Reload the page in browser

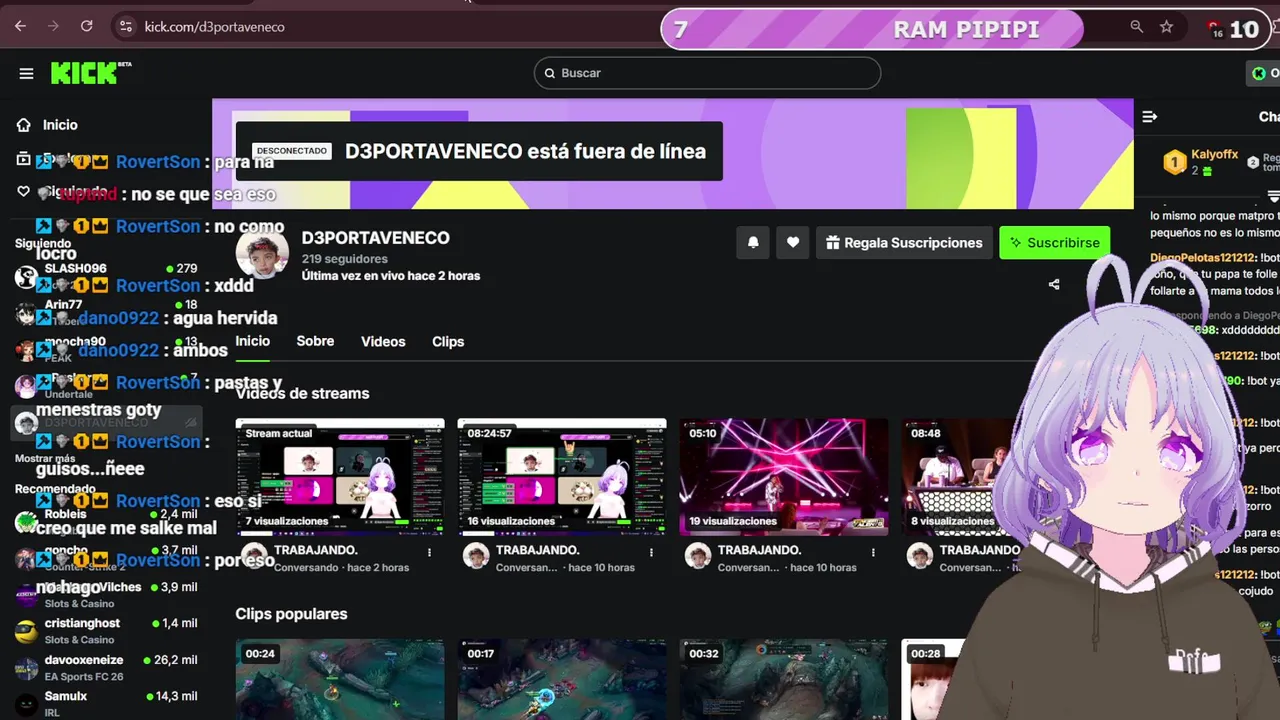[87, 27]
